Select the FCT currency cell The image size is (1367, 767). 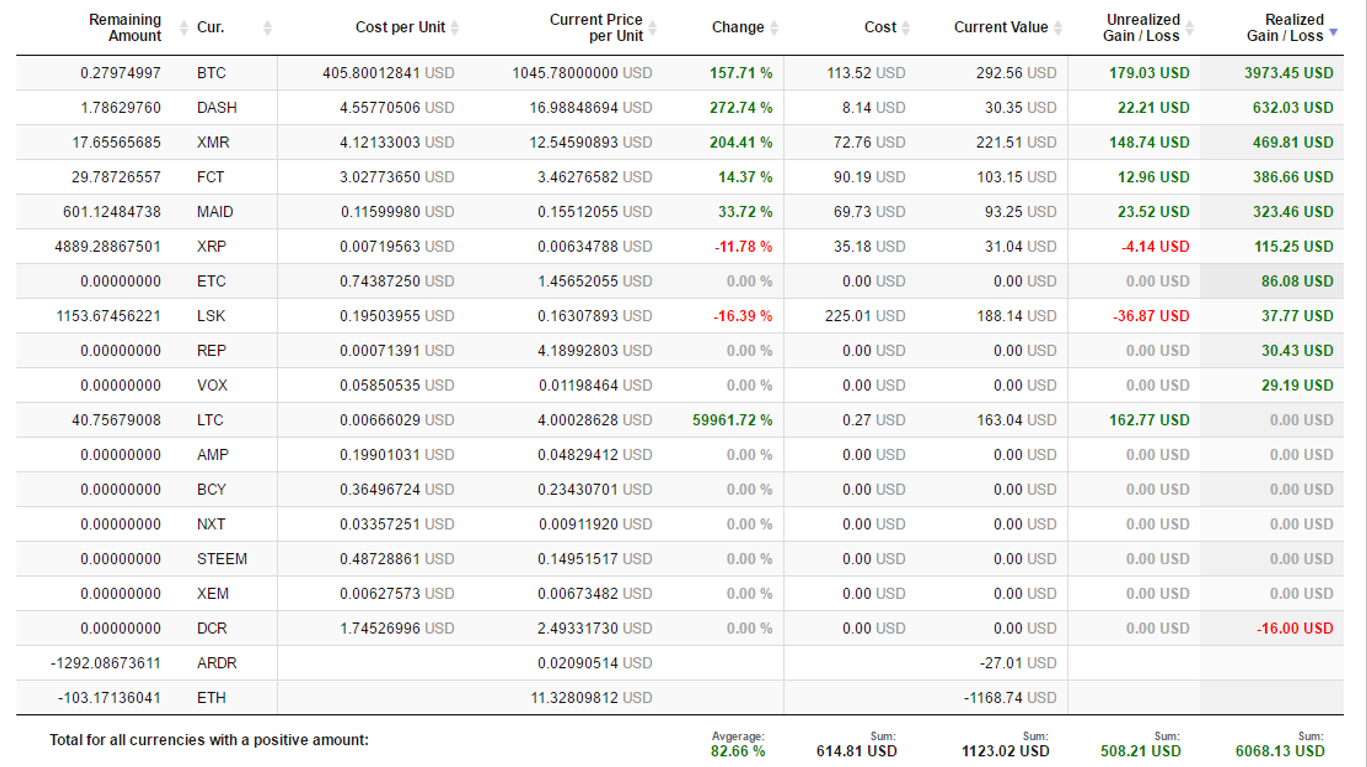pyautogui.click(x=210, y=177)
